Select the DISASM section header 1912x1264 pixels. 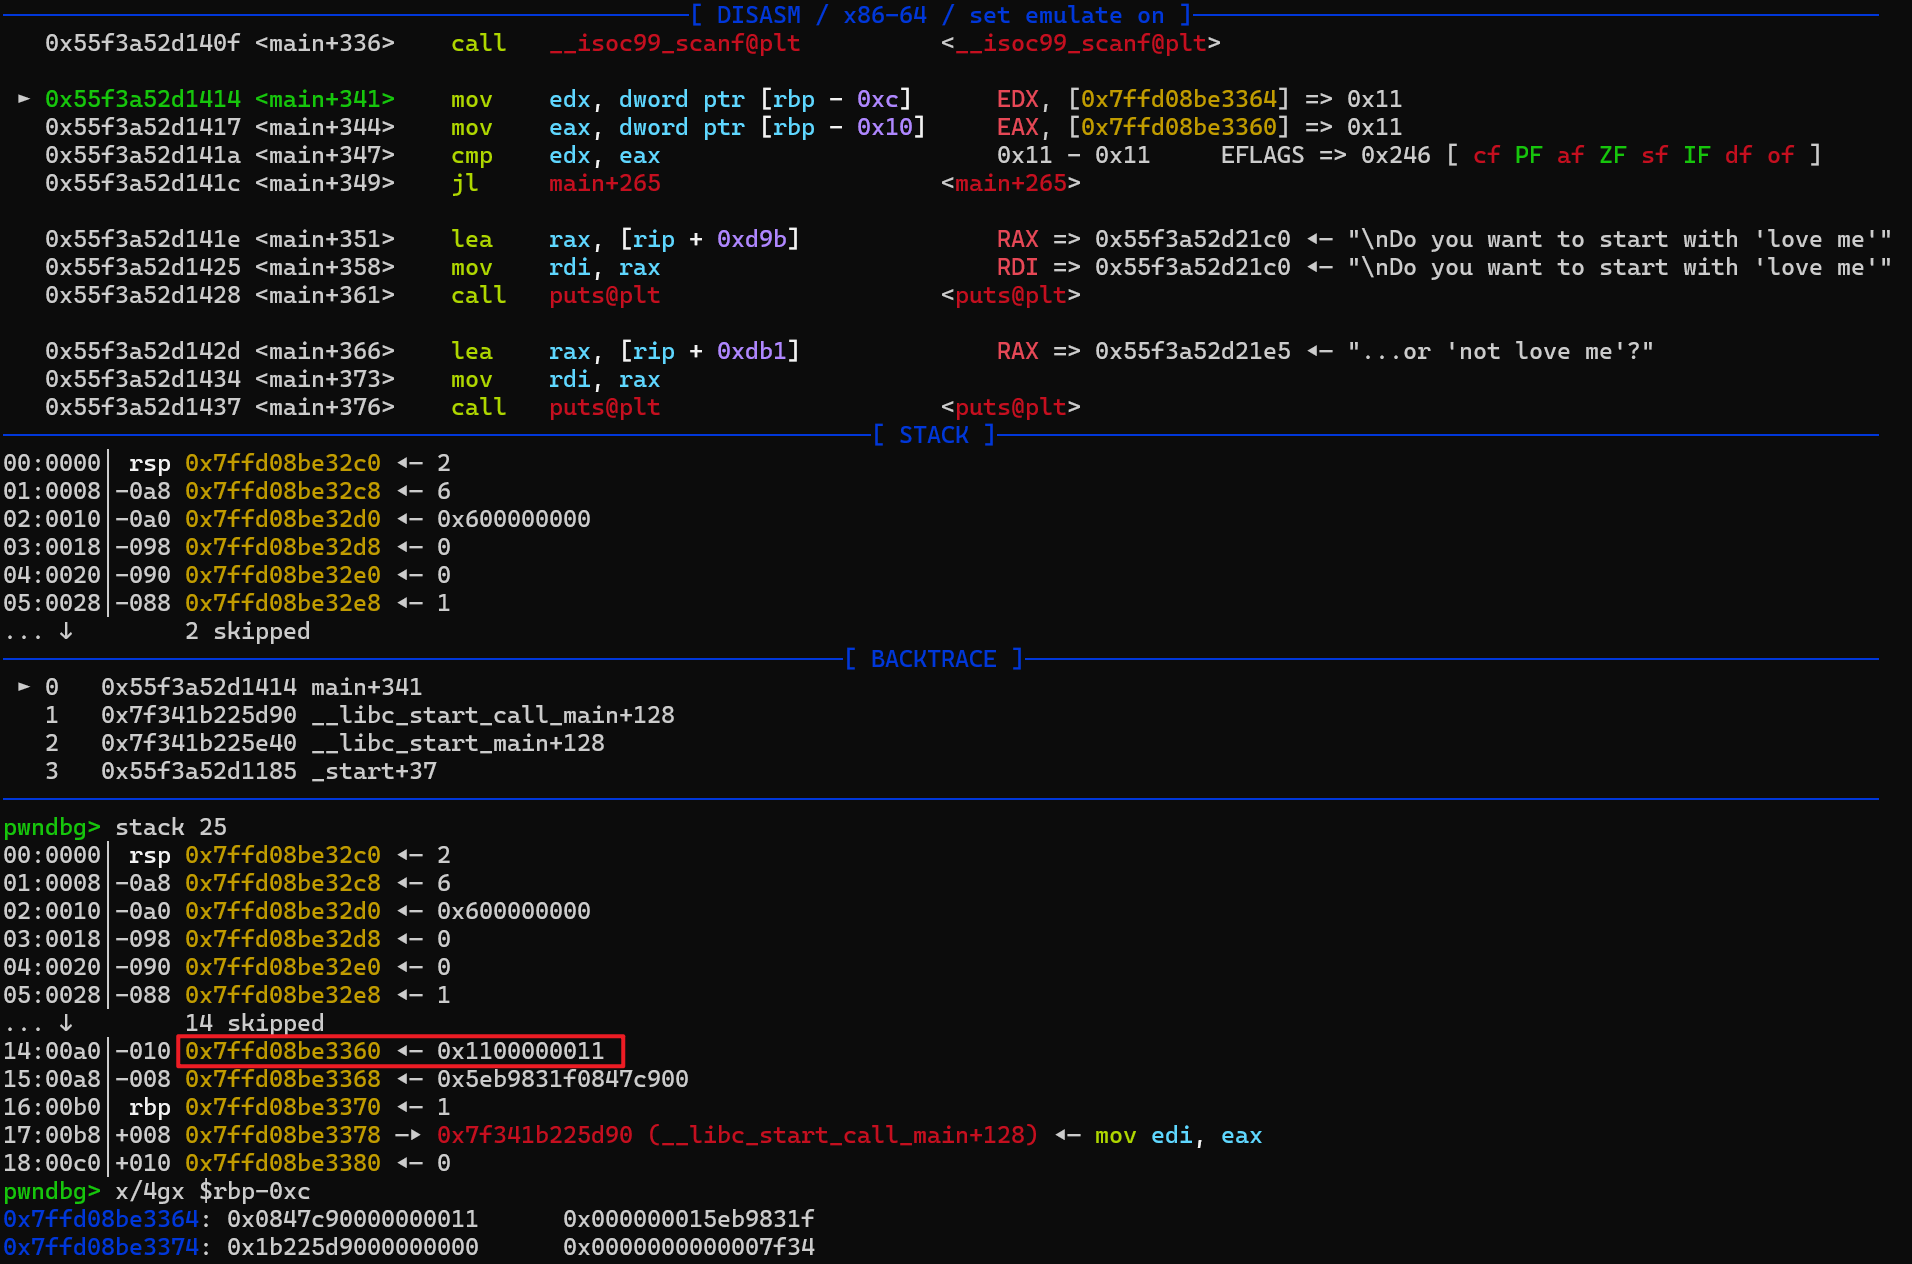coord(940,15)
